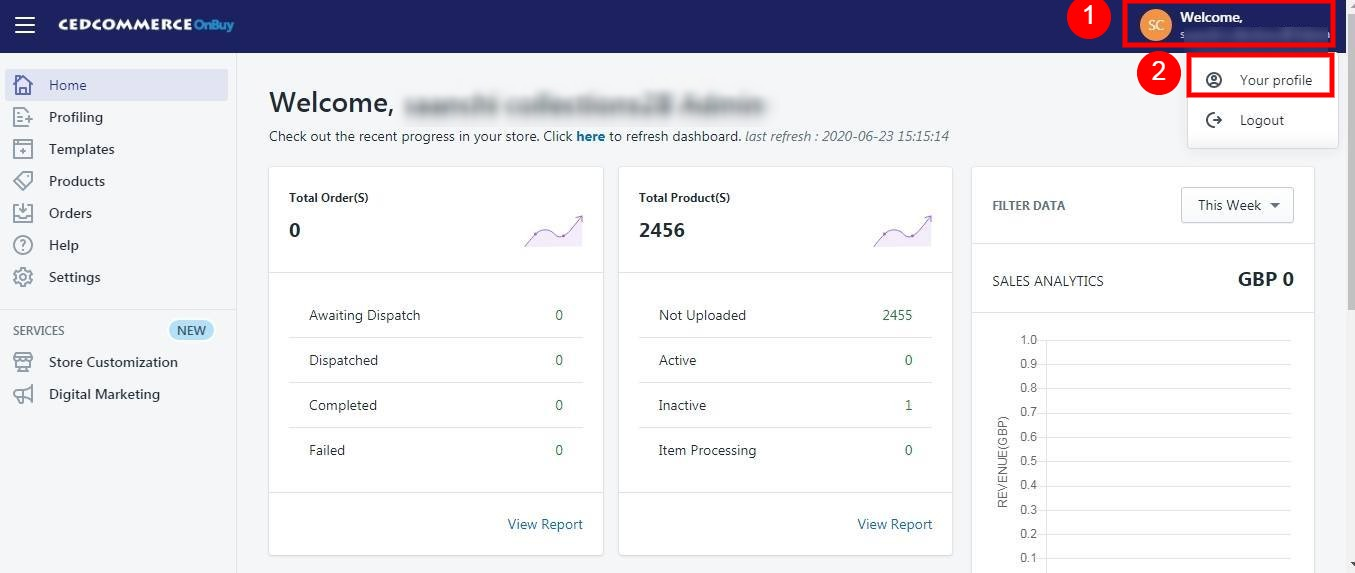This screenshot has height=573, width=1355.
Task: Click the Completed orders row
Action: tap(436, 405)
